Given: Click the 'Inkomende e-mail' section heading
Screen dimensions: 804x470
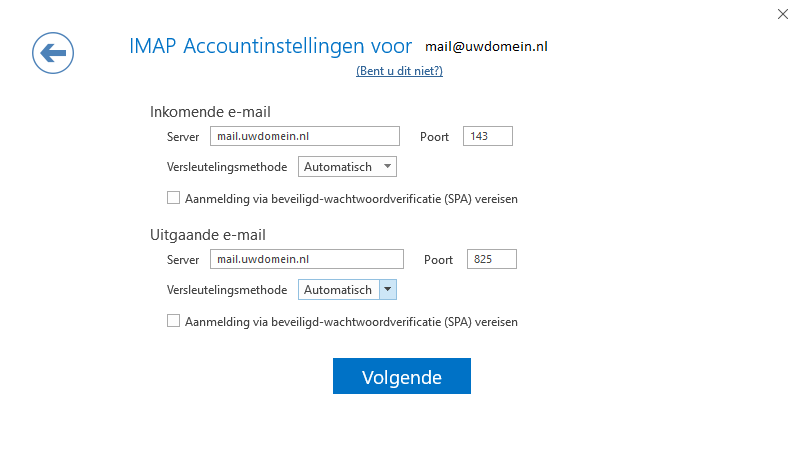Looking at the screenshot, I should pos(210,112).
